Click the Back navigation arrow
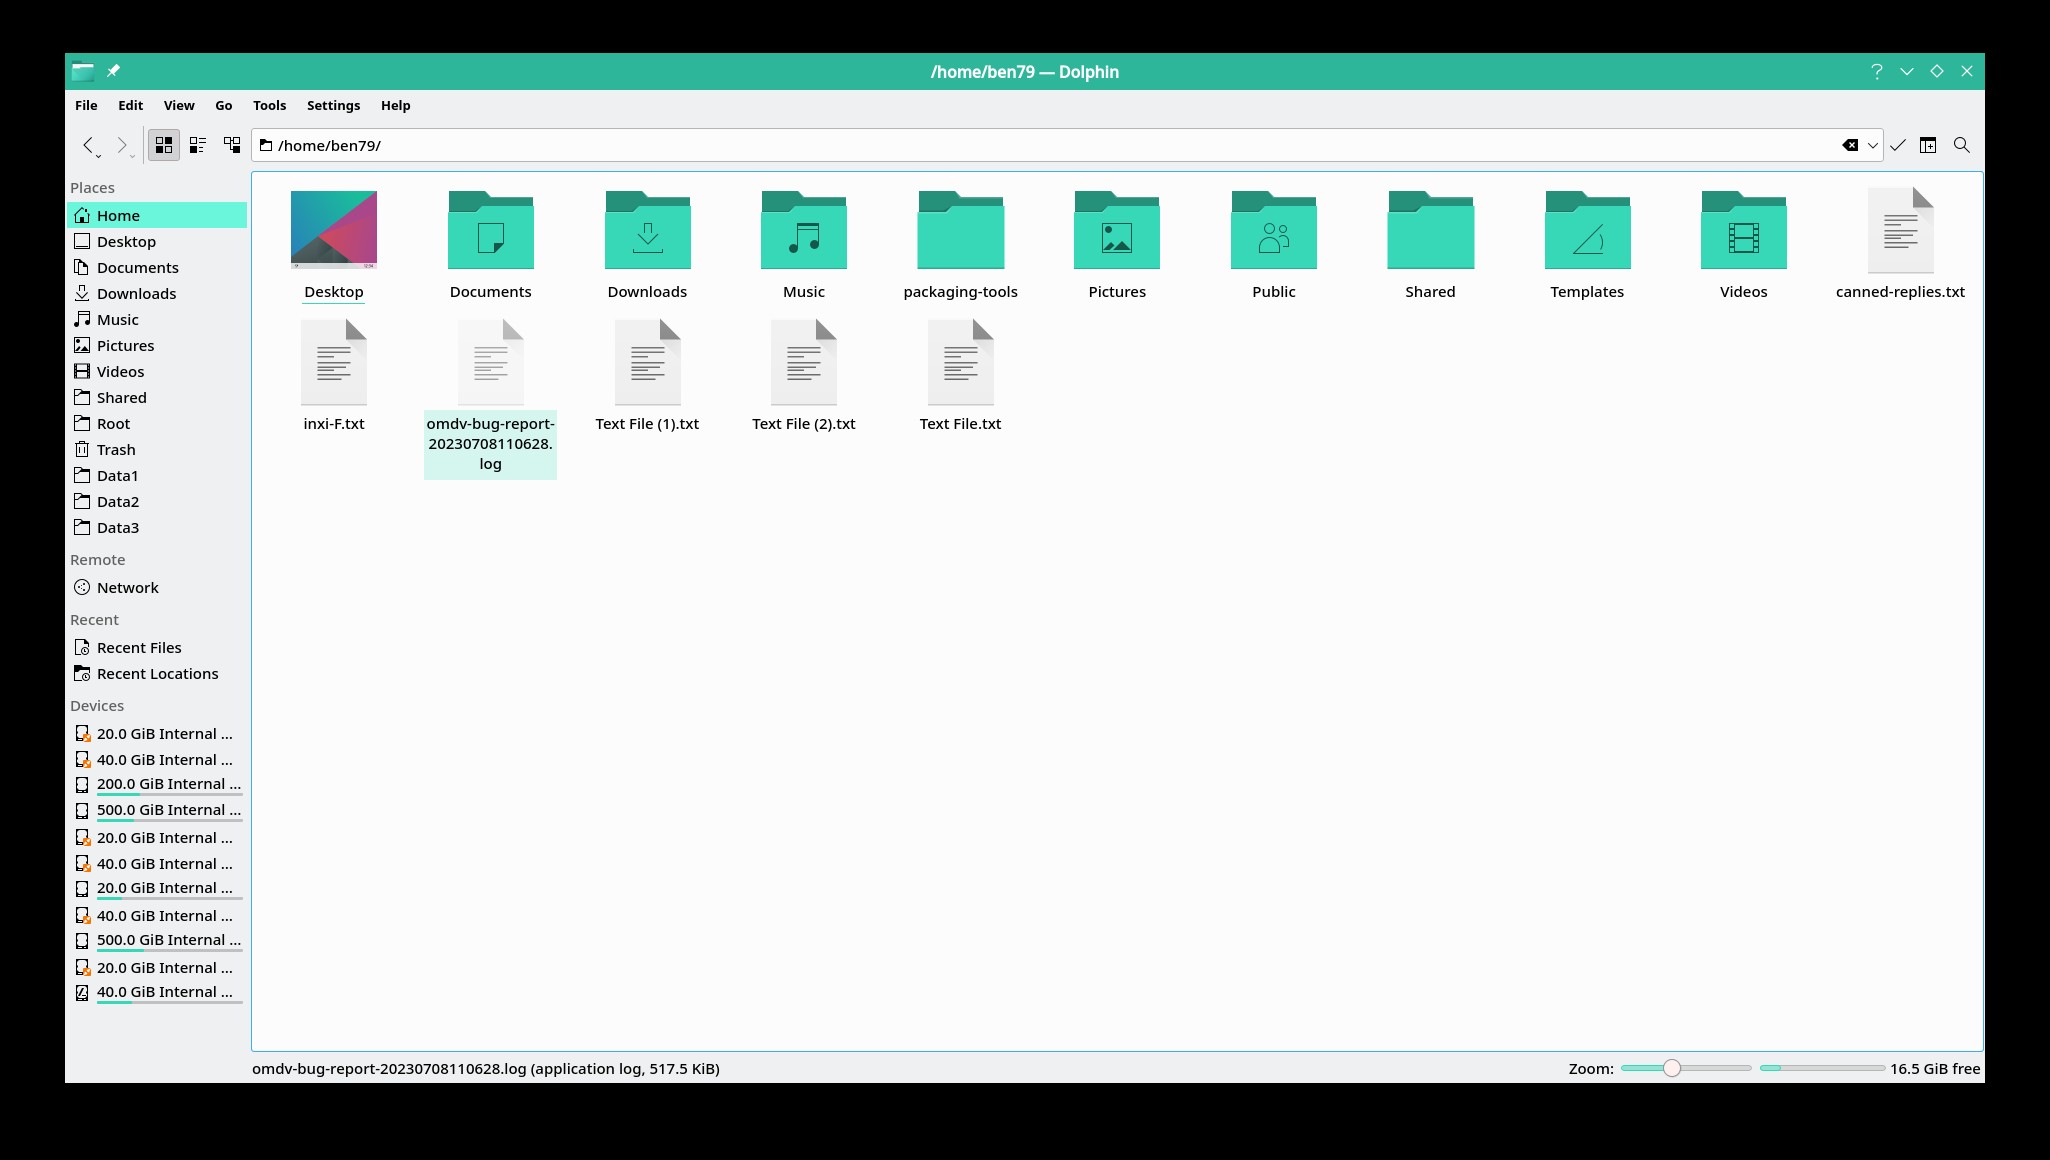 pyautogui.click(x=88, y=145)
